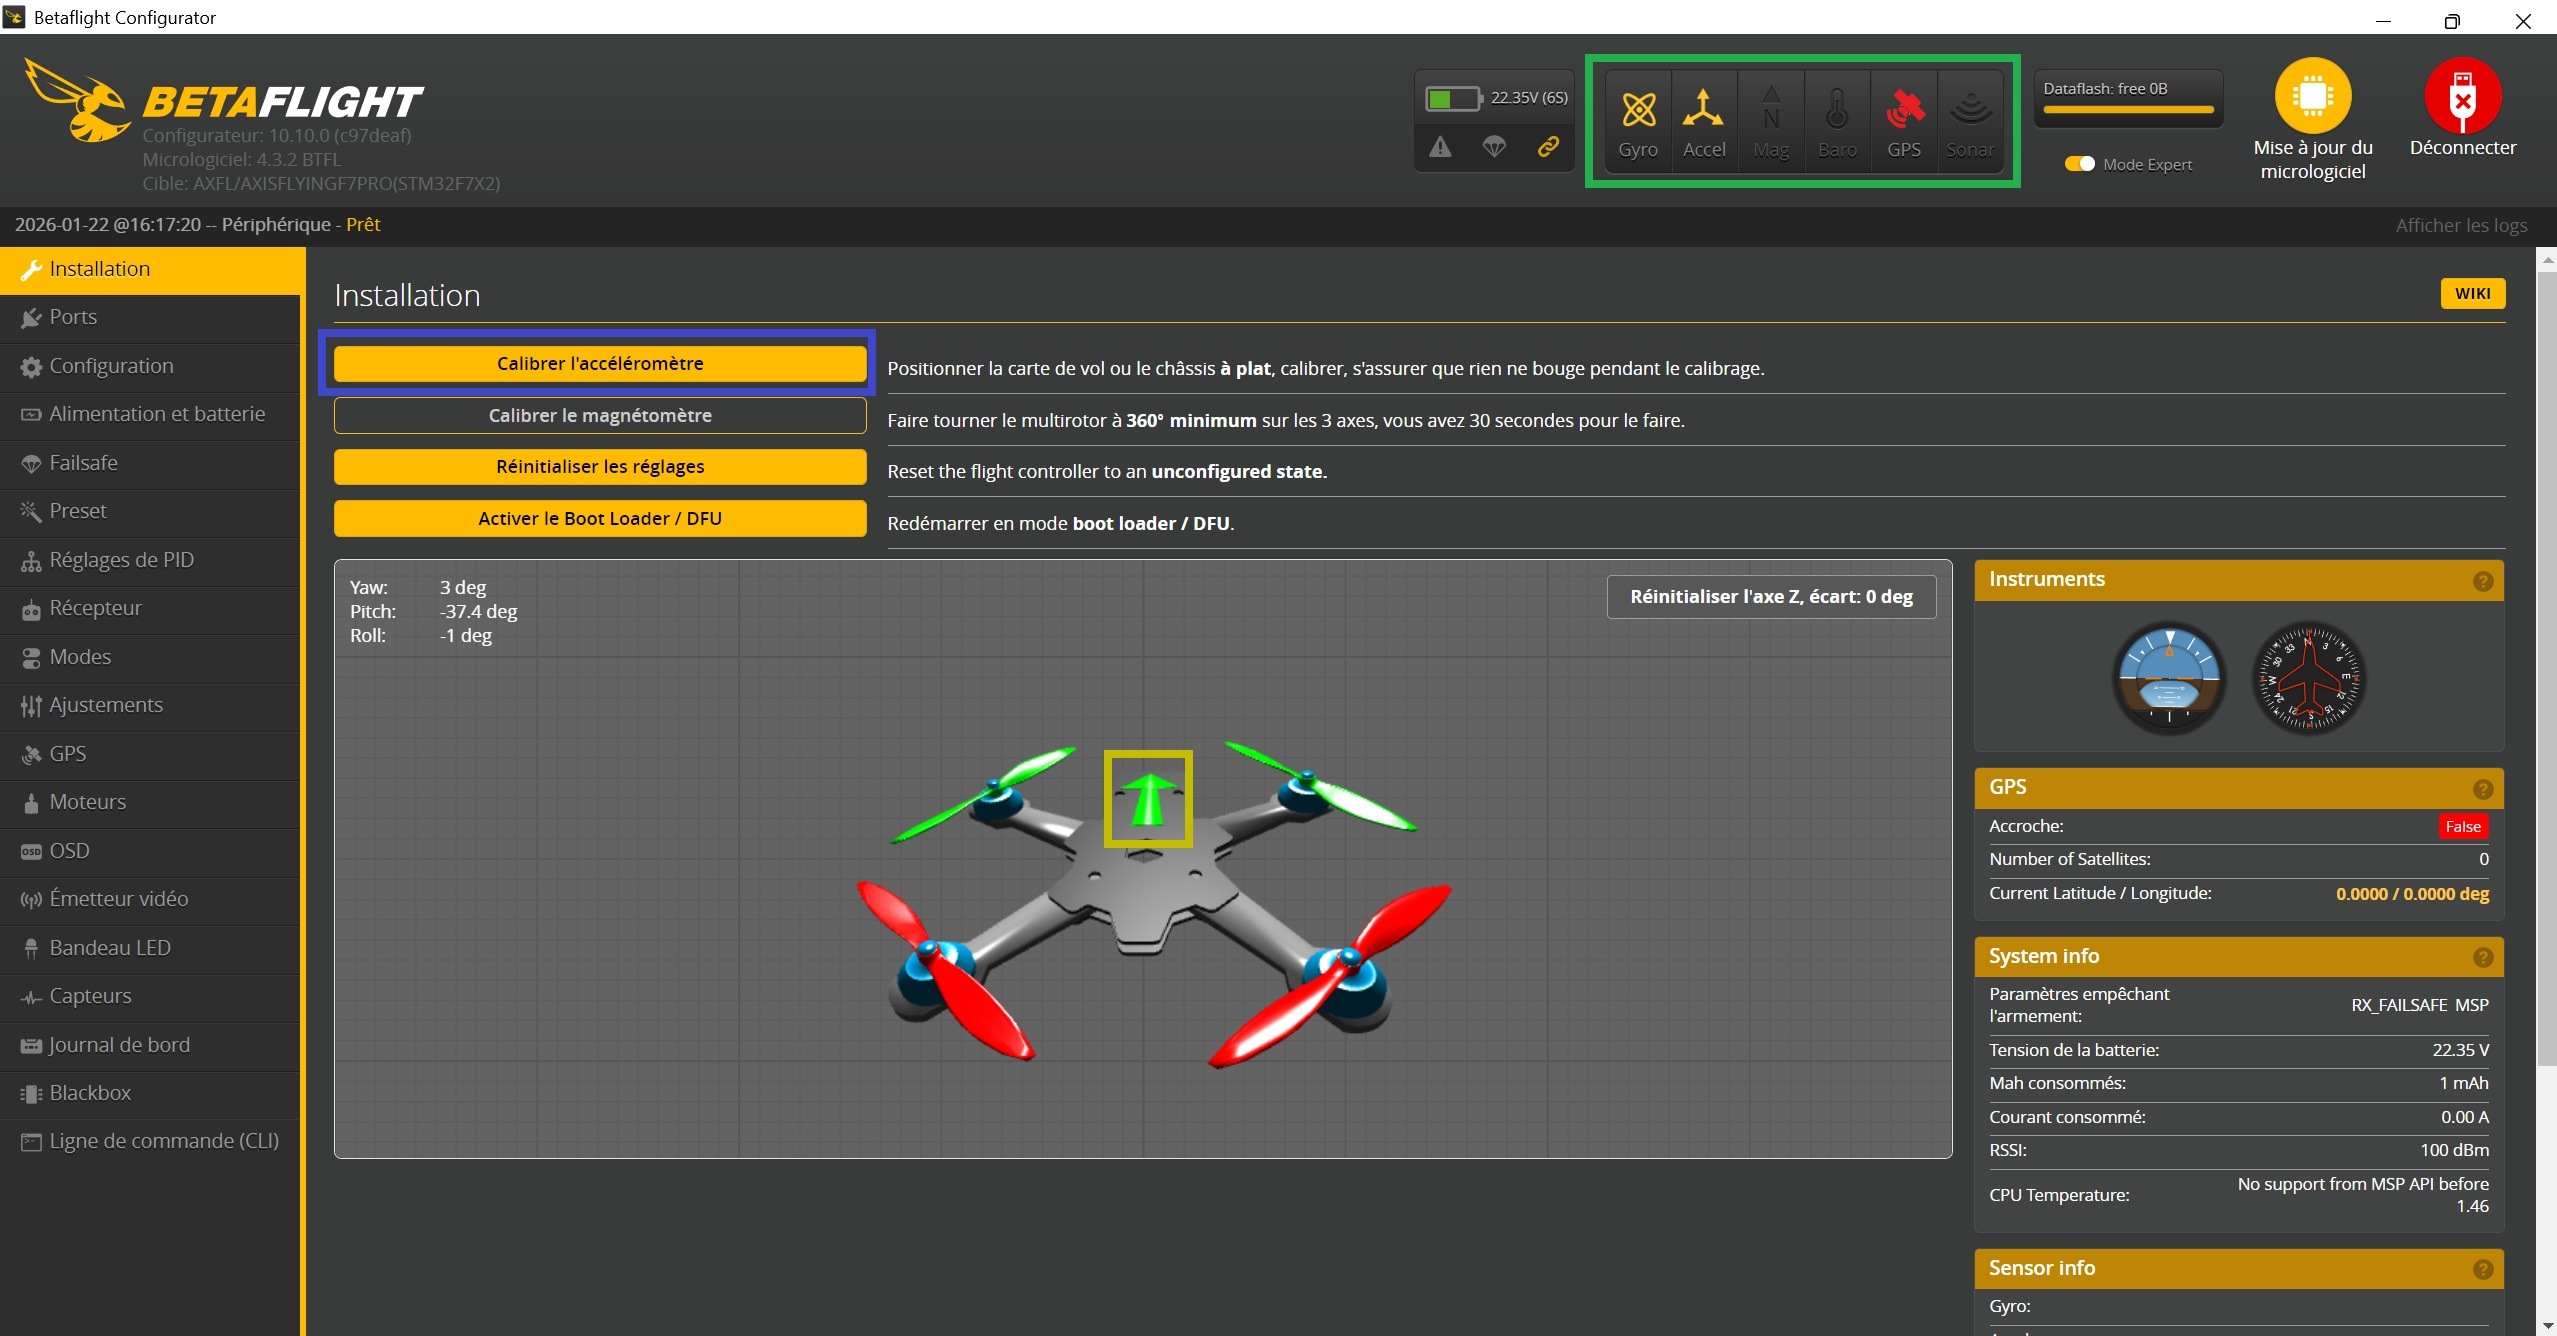This screenshot has height=1336, width=2557.
Task: Open the Moteurs tab
Action: pyautogui.click(x=87, y=802)
